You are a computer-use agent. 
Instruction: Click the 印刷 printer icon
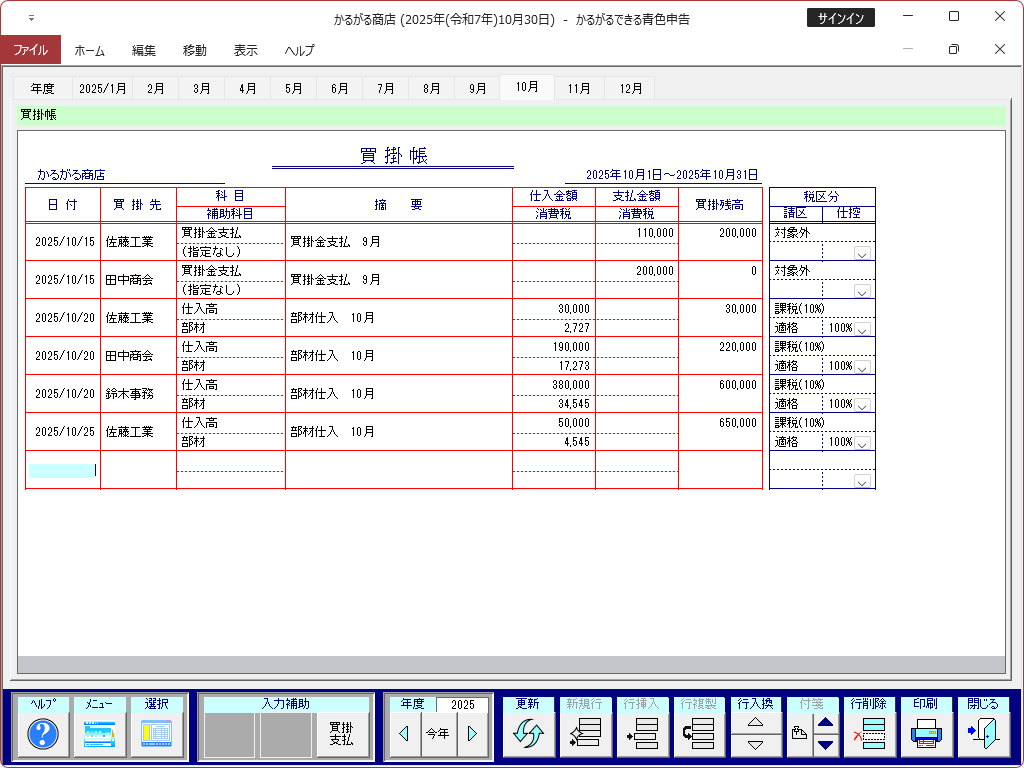click(x=926, y=735)
